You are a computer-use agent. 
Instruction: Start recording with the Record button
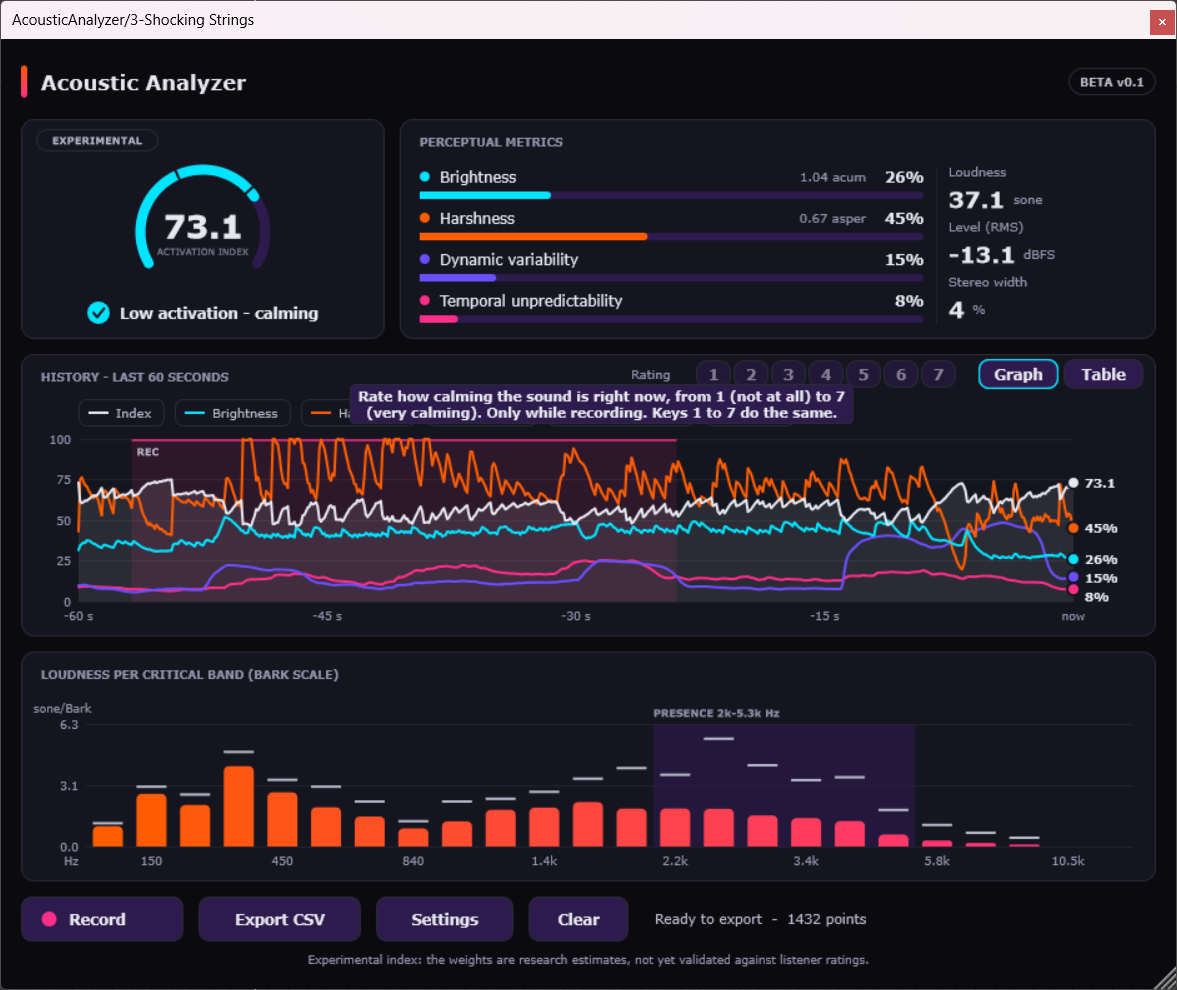pos(102,919)
